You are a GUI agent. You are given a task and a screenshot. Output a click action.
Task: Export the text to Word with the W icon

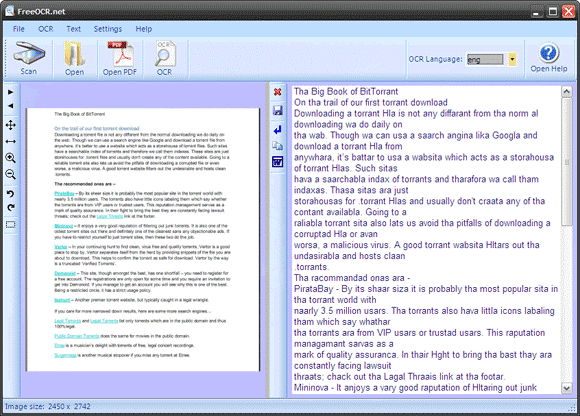click(x=277, y=162)
